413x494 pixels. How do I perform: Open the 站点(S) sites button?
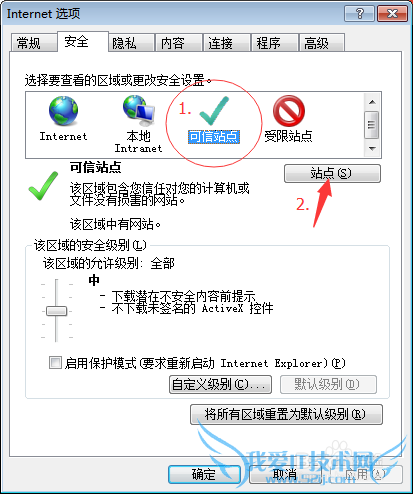click(332, 173)
